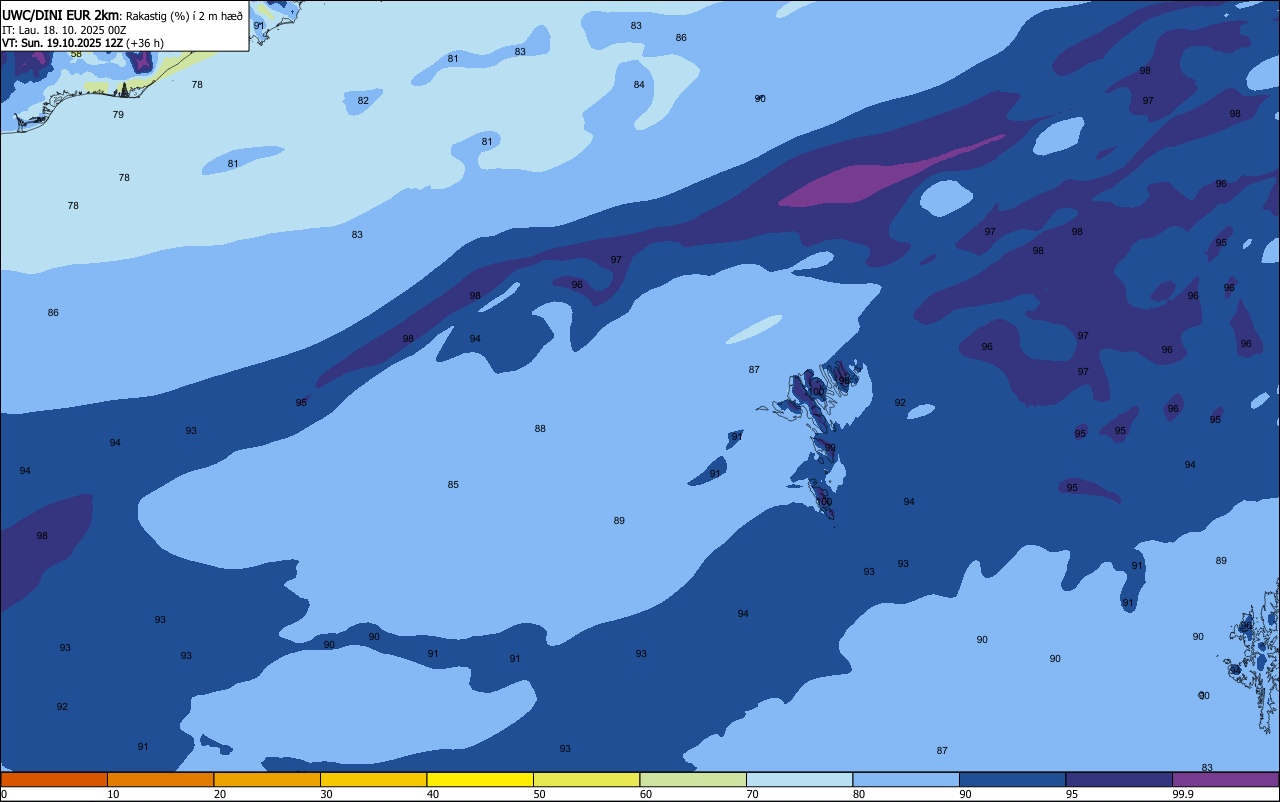The image size is (1280, 802).
Task: Pick the pale green 60–70 legend swatch
Action: [x=693, y=779]
